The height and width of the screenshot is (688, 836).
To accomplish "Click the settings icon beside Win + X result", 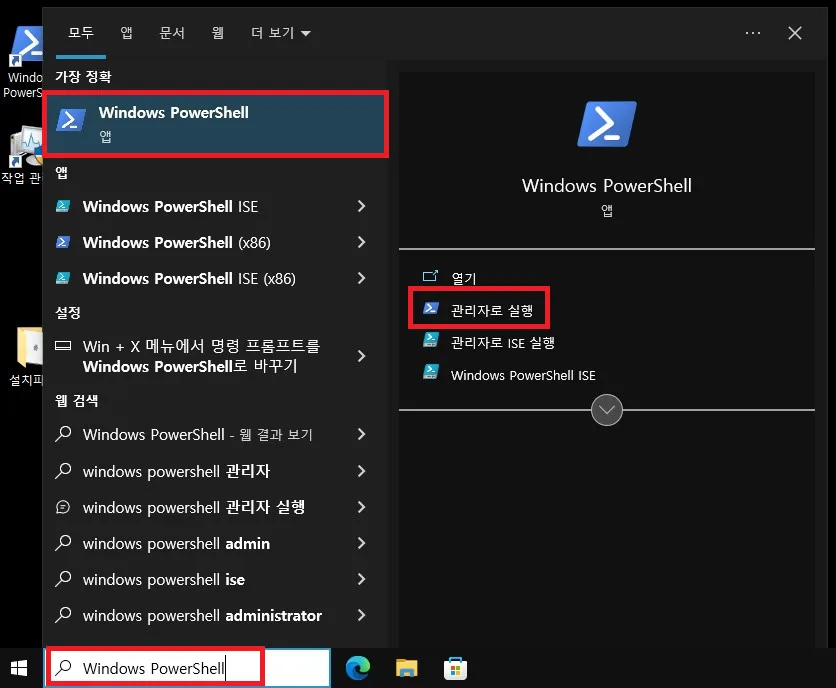I will [63, 346].
